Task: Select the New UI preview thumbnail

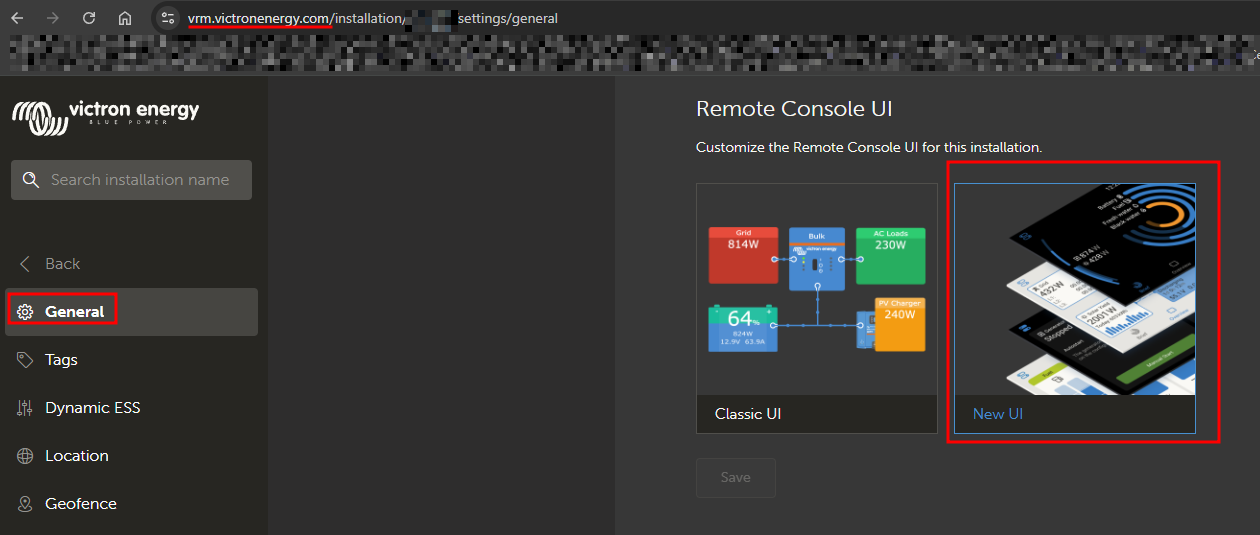Action: pos(1075,289)
